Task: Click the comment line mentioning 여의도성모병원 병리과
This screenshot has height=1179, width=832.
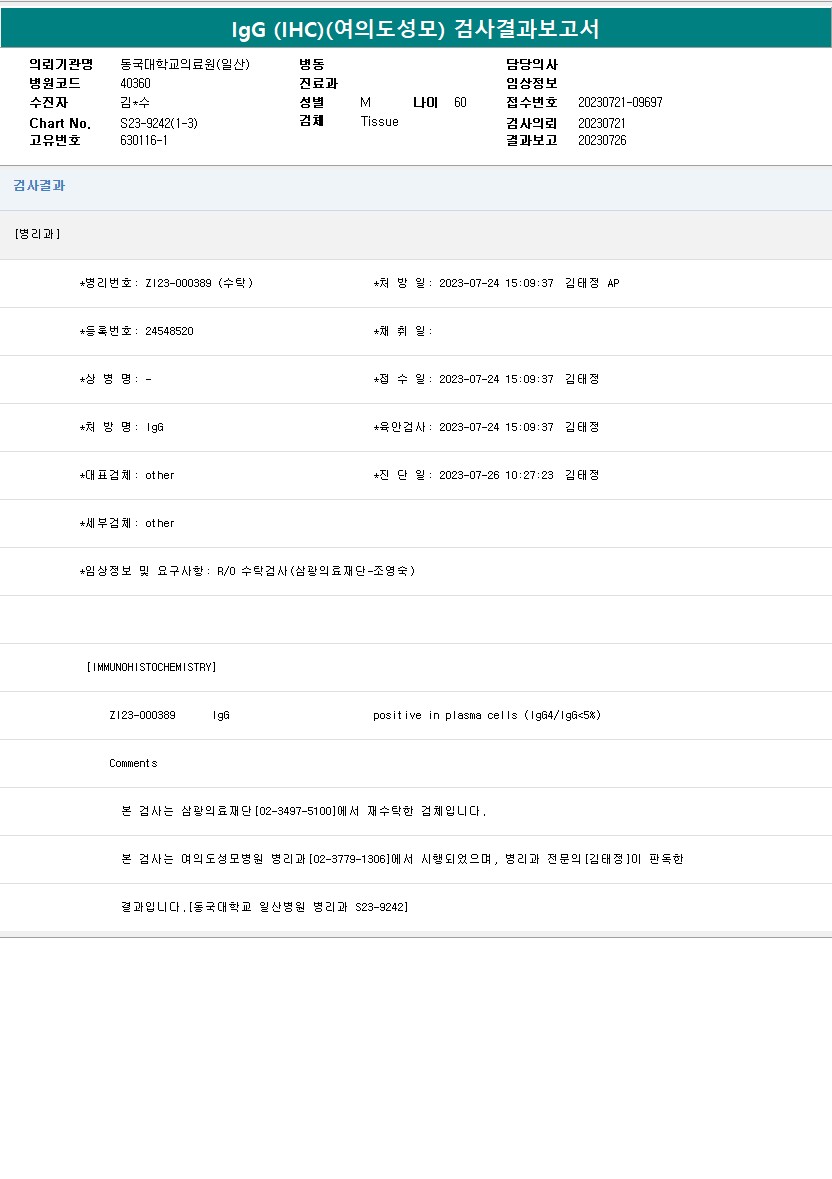Action: coord(402,859)
